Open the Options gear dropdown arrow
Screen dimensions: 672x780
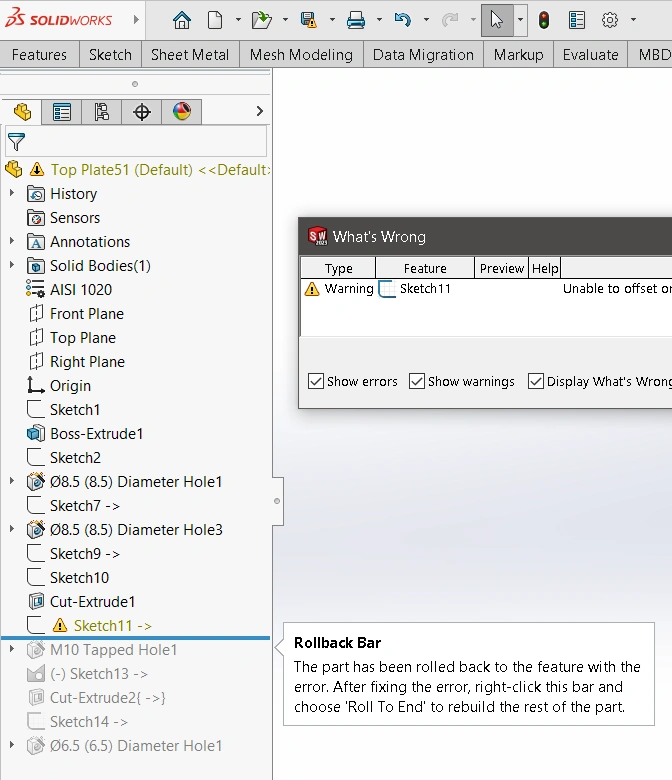pyautogui.click(x=633, y=20)
